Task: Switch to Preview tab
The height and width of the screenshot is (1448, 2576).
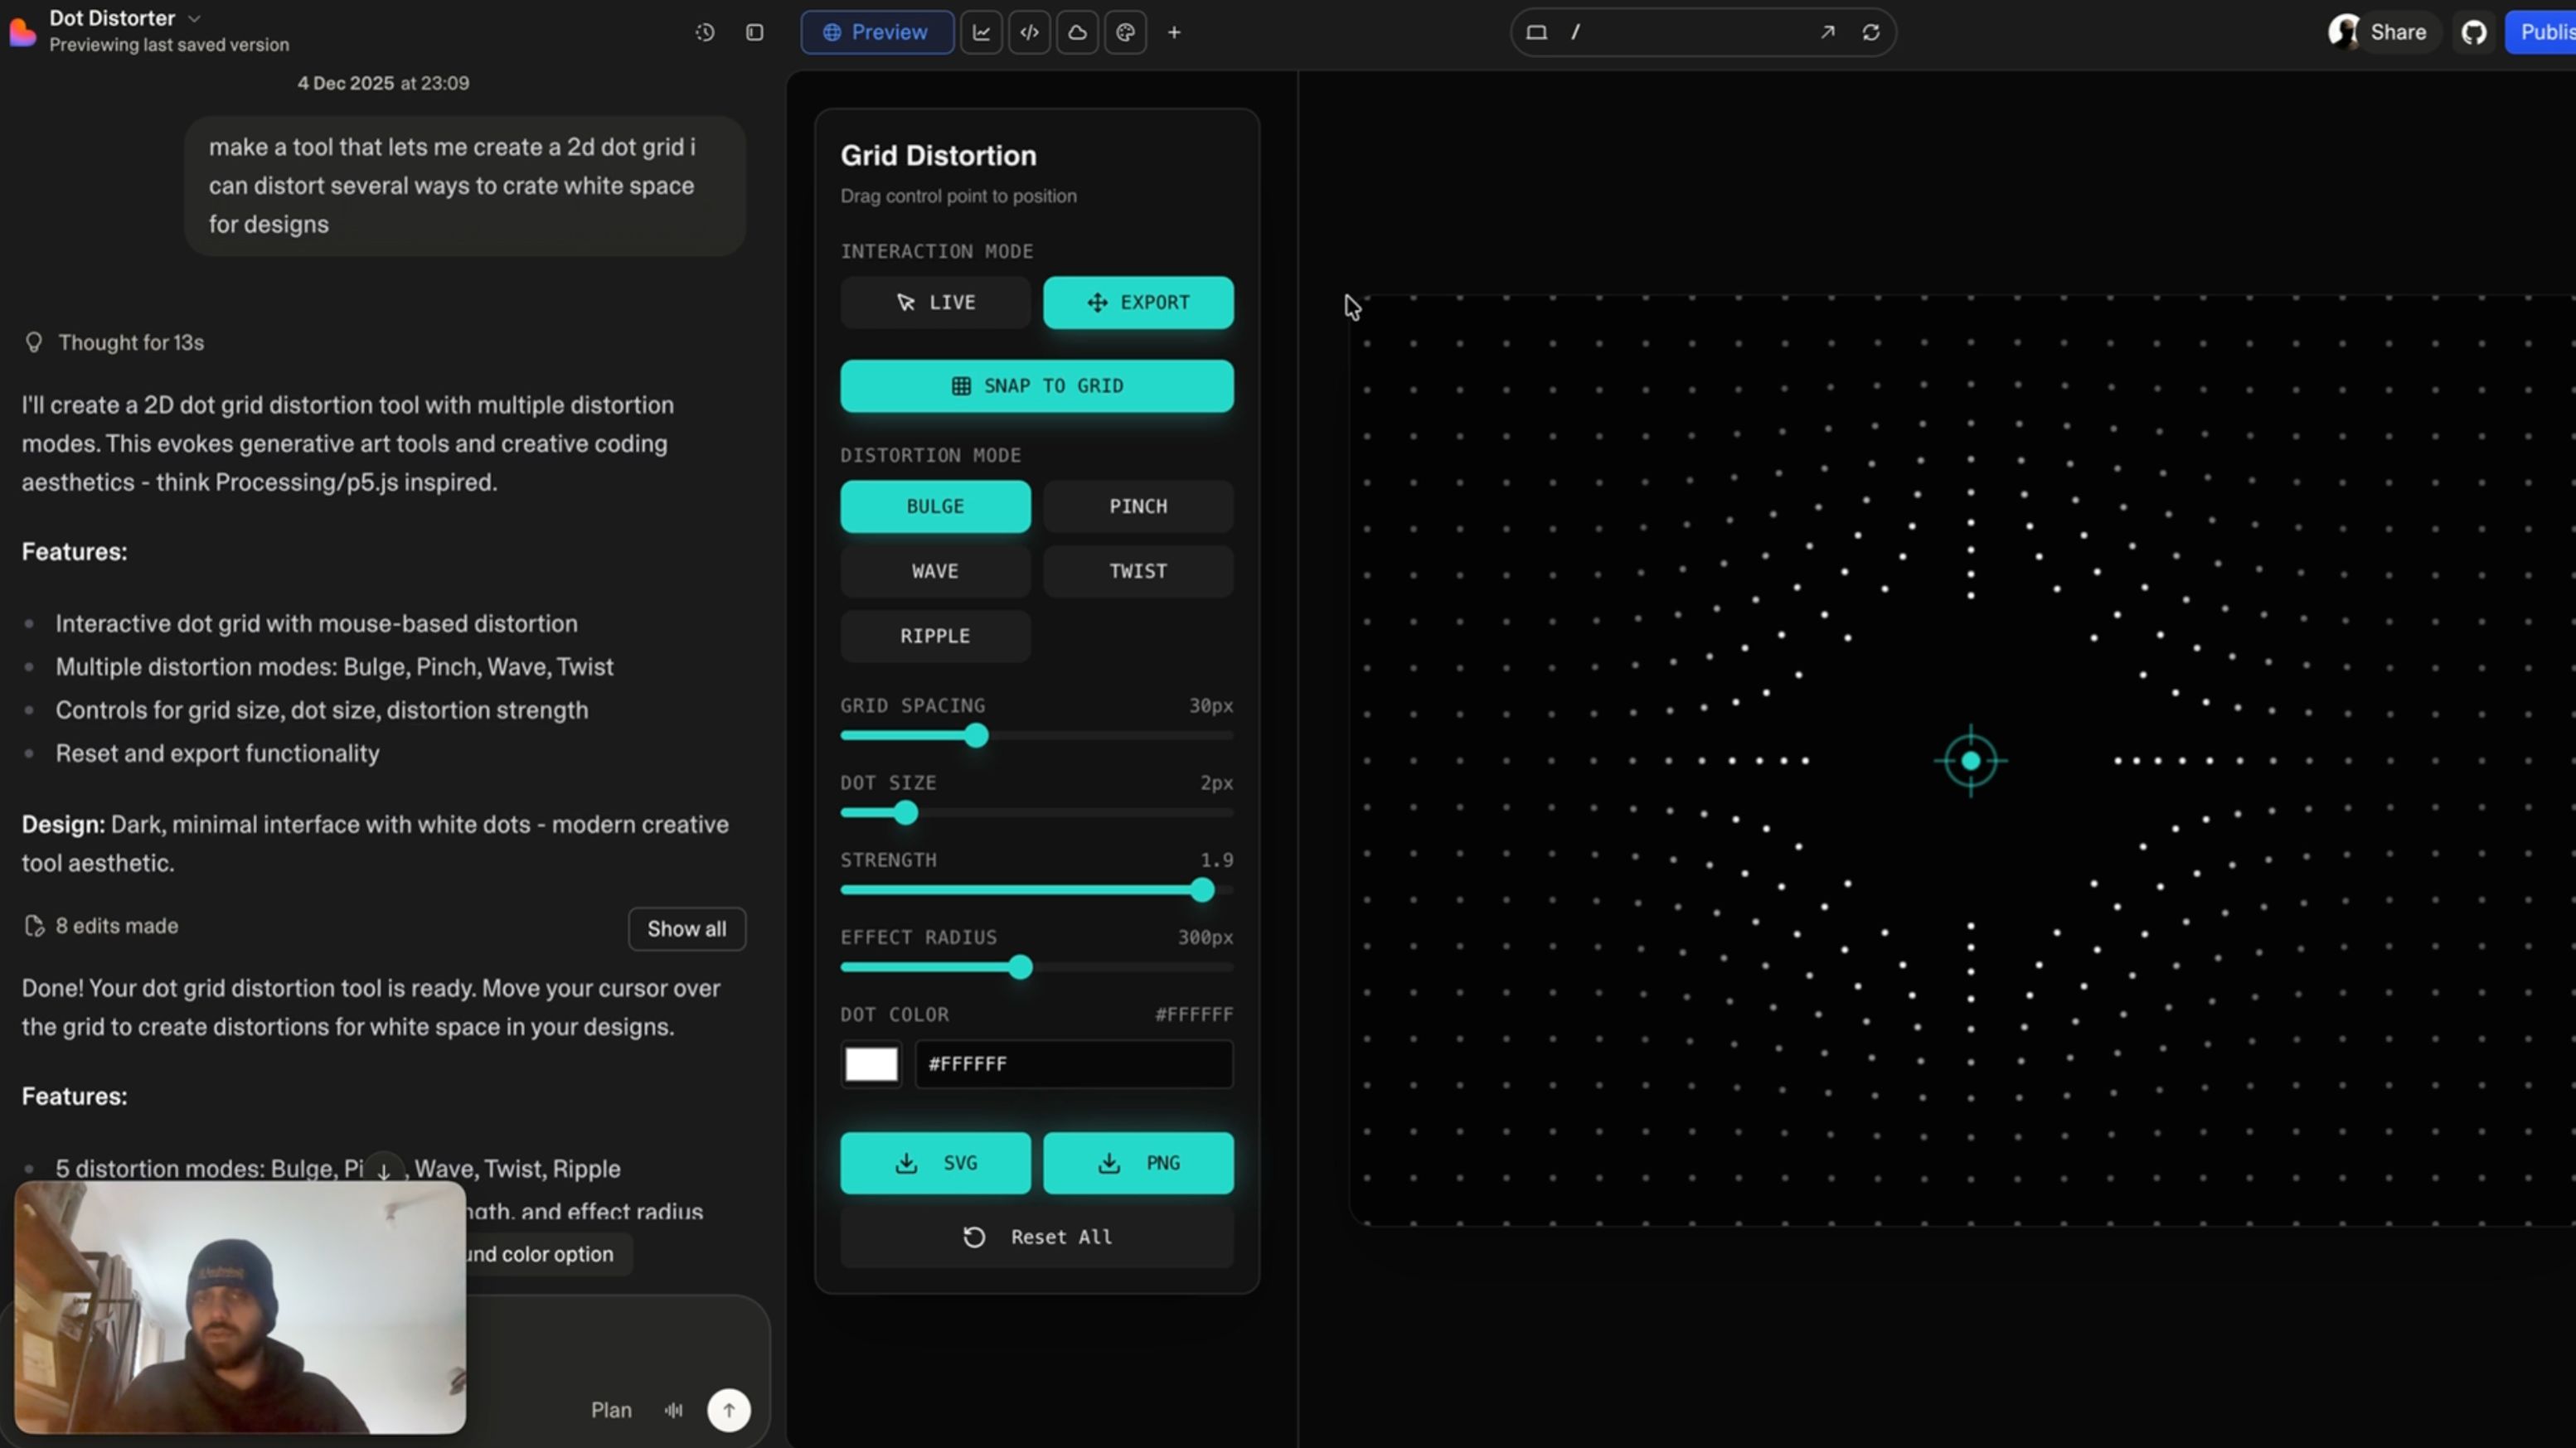Action: tap(876, 32)
